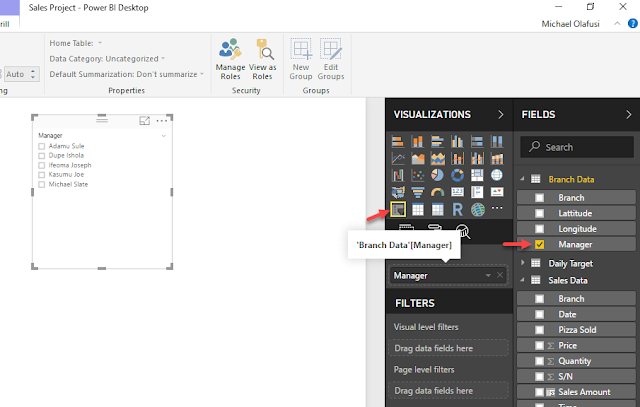Select the Gauge visual
This screenshot has width=640, height=407.
437,192
